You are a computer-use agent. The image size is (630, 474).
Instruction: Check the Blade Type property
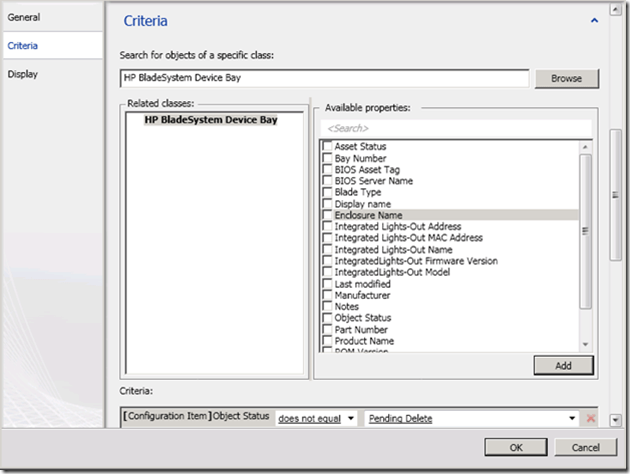pyautogui.click(x=327, y=192)
